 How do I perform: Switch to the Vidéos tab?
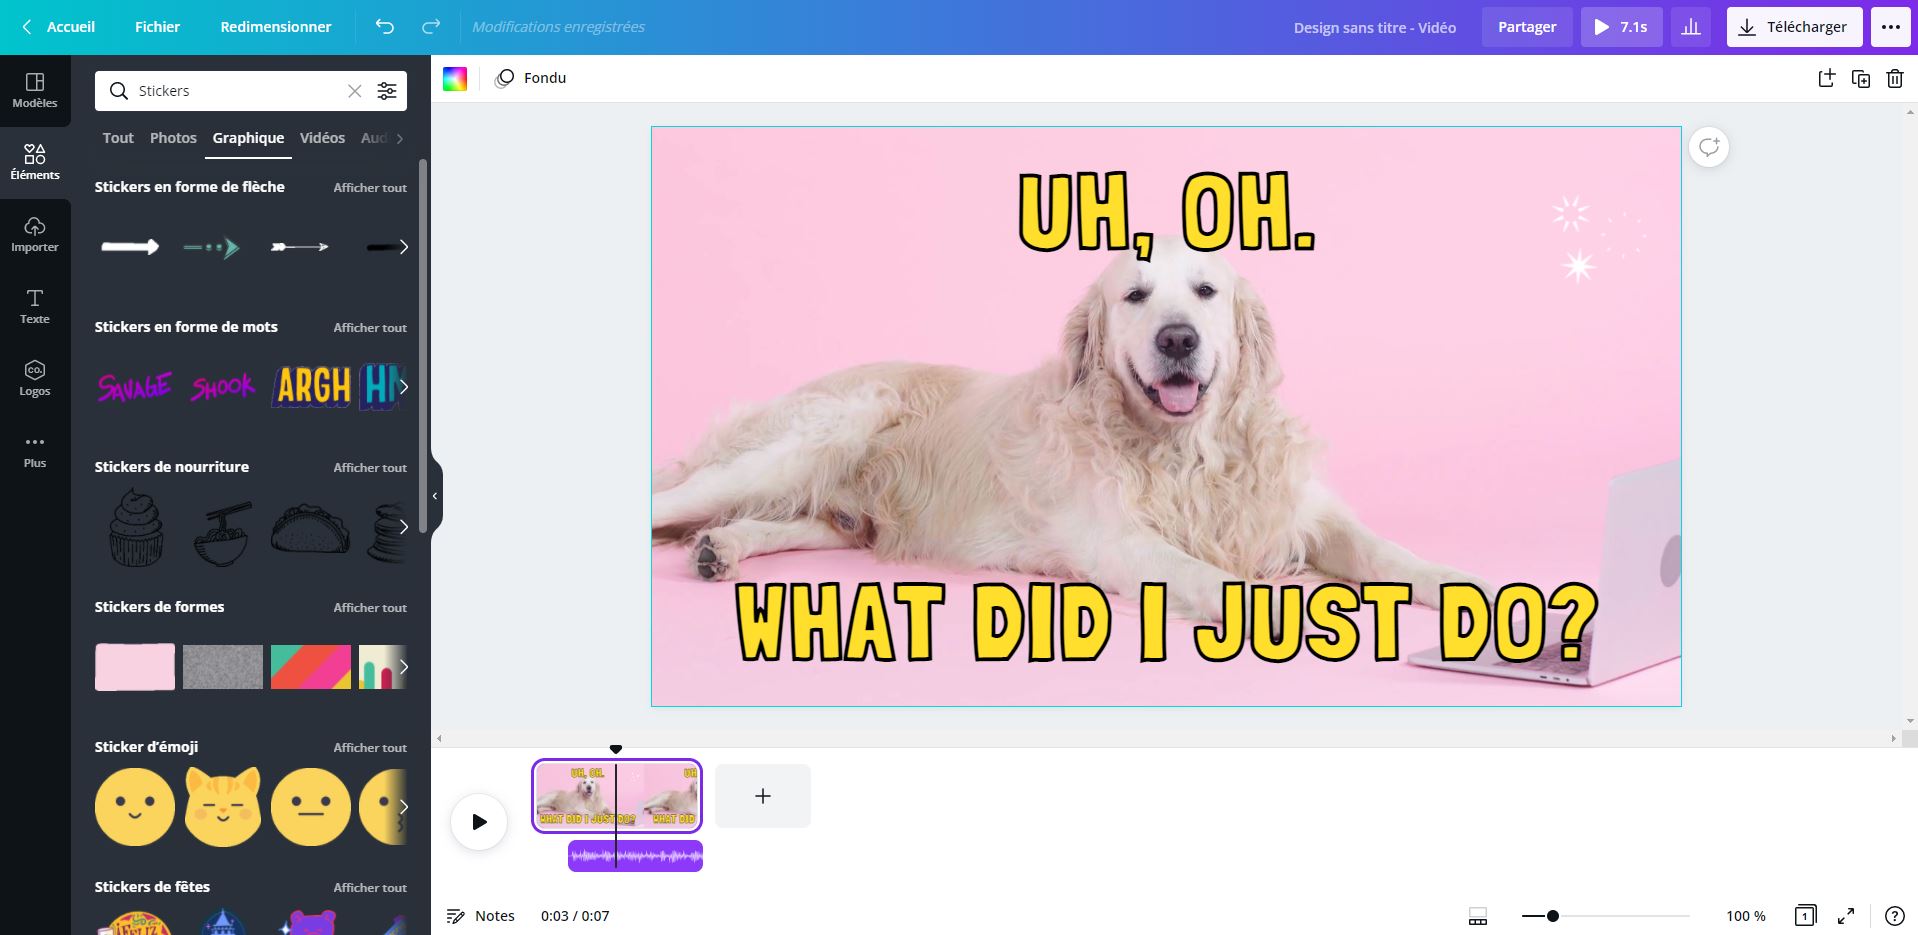pyautogui.click(x=322, y=138)
